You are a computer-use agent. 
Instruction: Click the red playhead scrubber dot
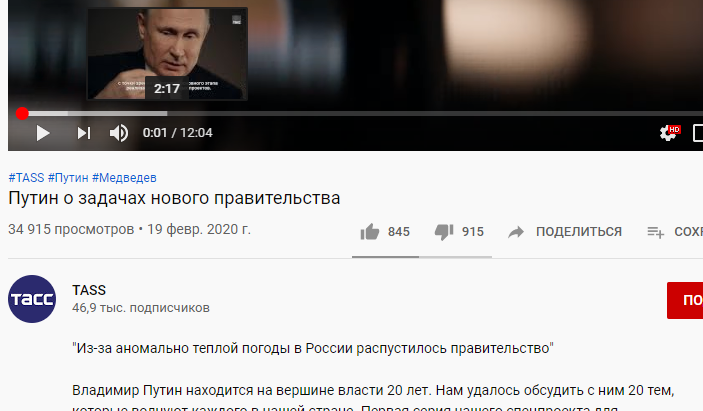(x=22, y=114)
